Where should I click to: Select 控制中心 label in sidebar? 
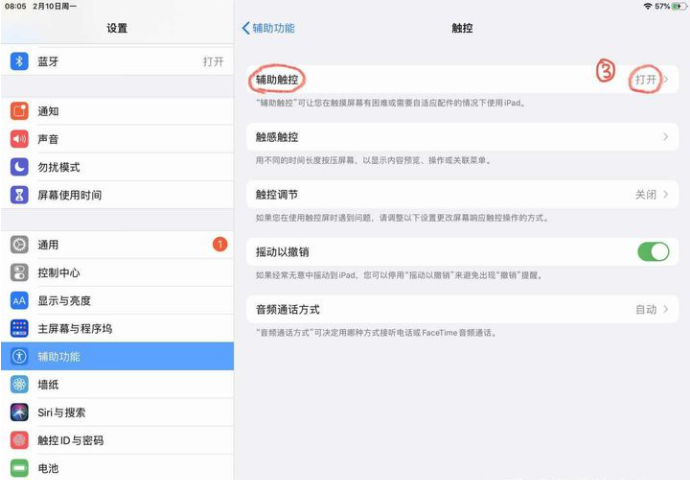point(59,273)
